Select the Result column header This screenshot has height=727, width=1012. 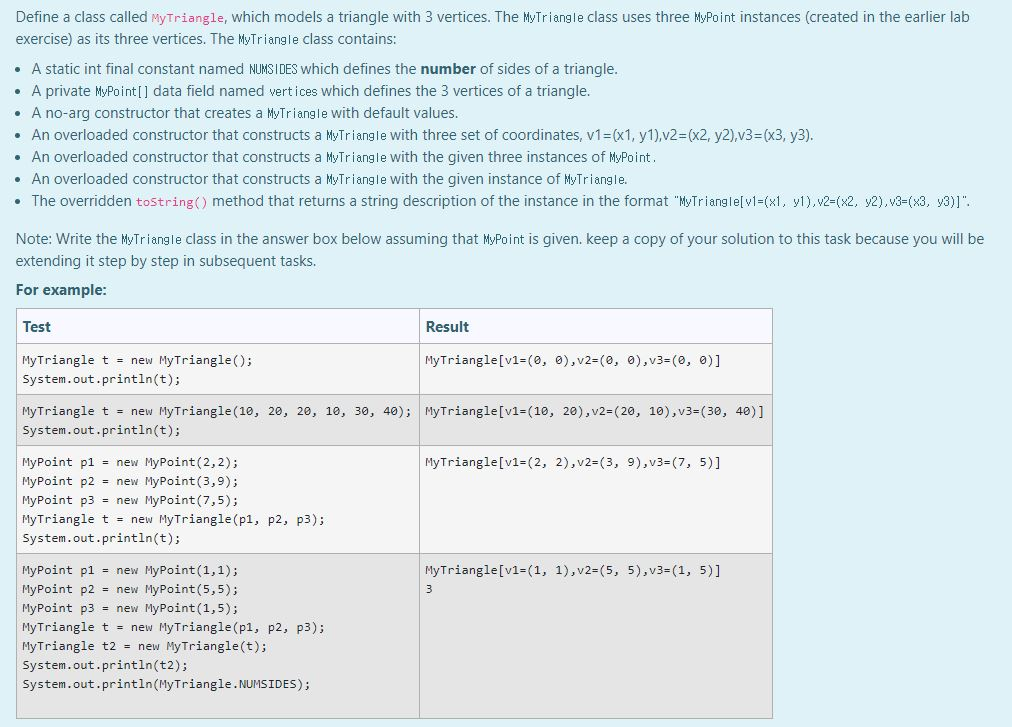click(x=447, y=327)
